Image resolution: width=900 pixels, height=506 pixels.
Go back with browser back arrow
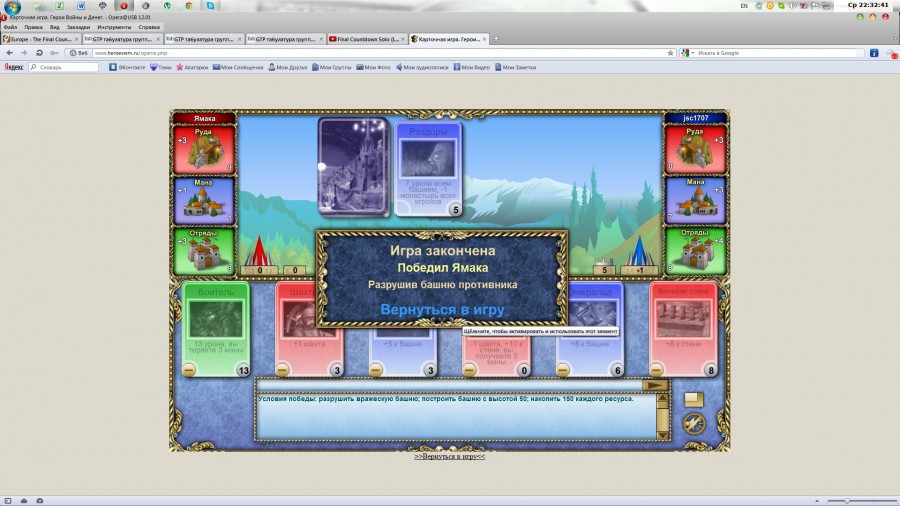tap(10, 53)
